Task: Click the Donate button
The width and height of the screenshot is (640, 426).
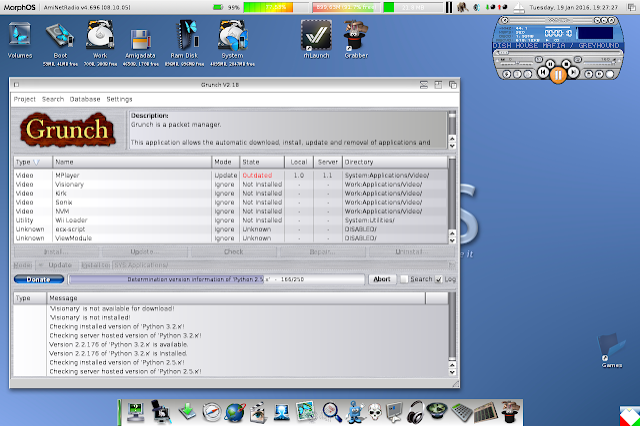Action: click(38, 279)
